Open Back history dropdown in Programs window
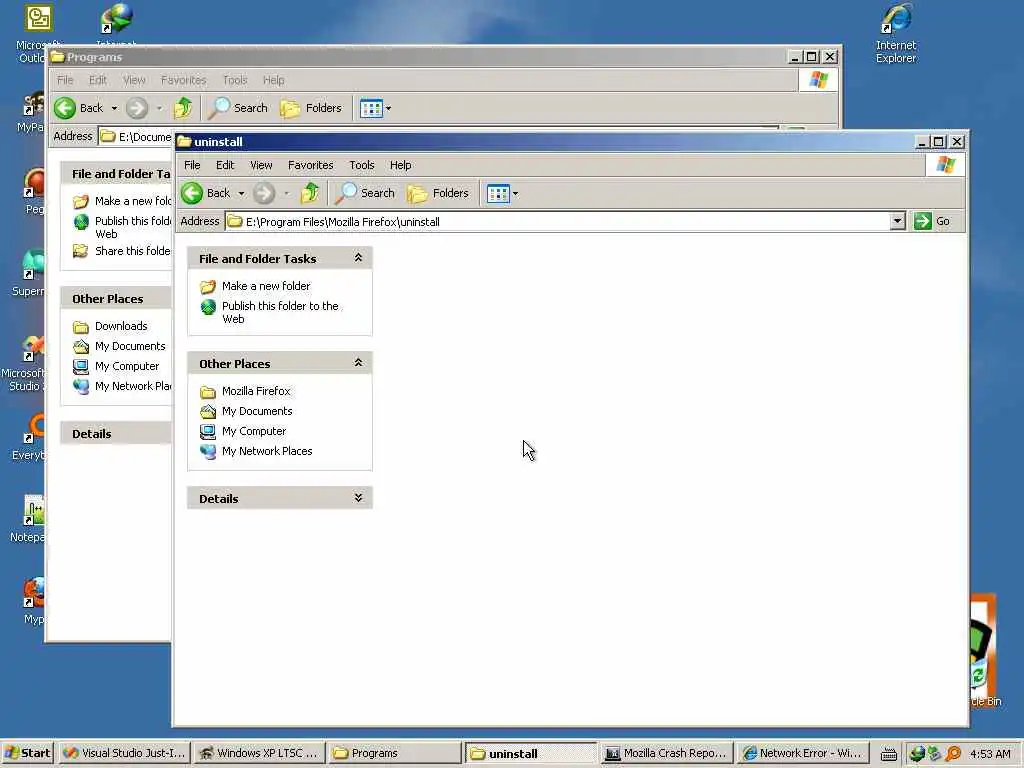Image resolution: width=1024 pixels, height=768 pixels. click(x=114, y=108)
